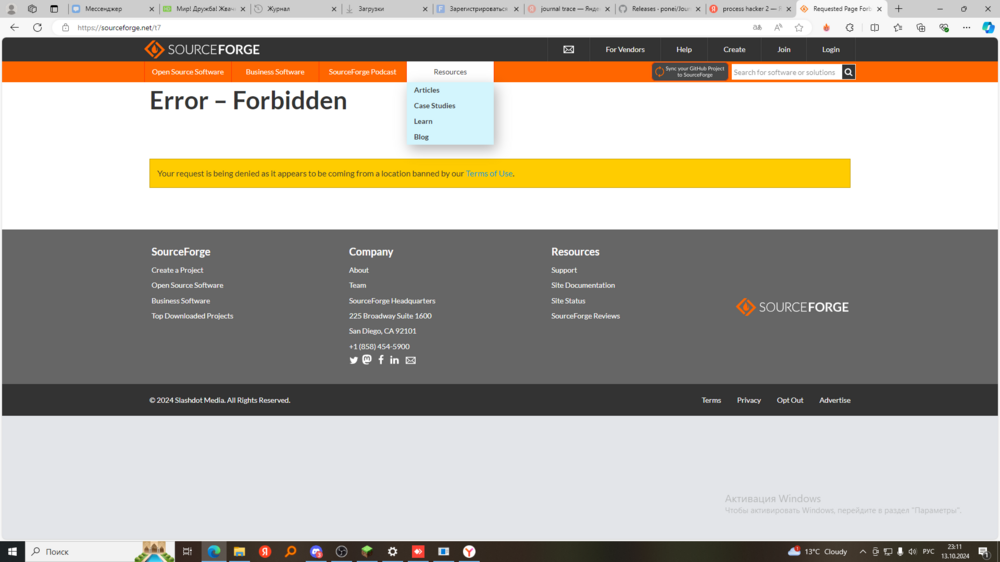
Task: Open the weather widget showing Cloudy
Action: [x=818, y=552]
